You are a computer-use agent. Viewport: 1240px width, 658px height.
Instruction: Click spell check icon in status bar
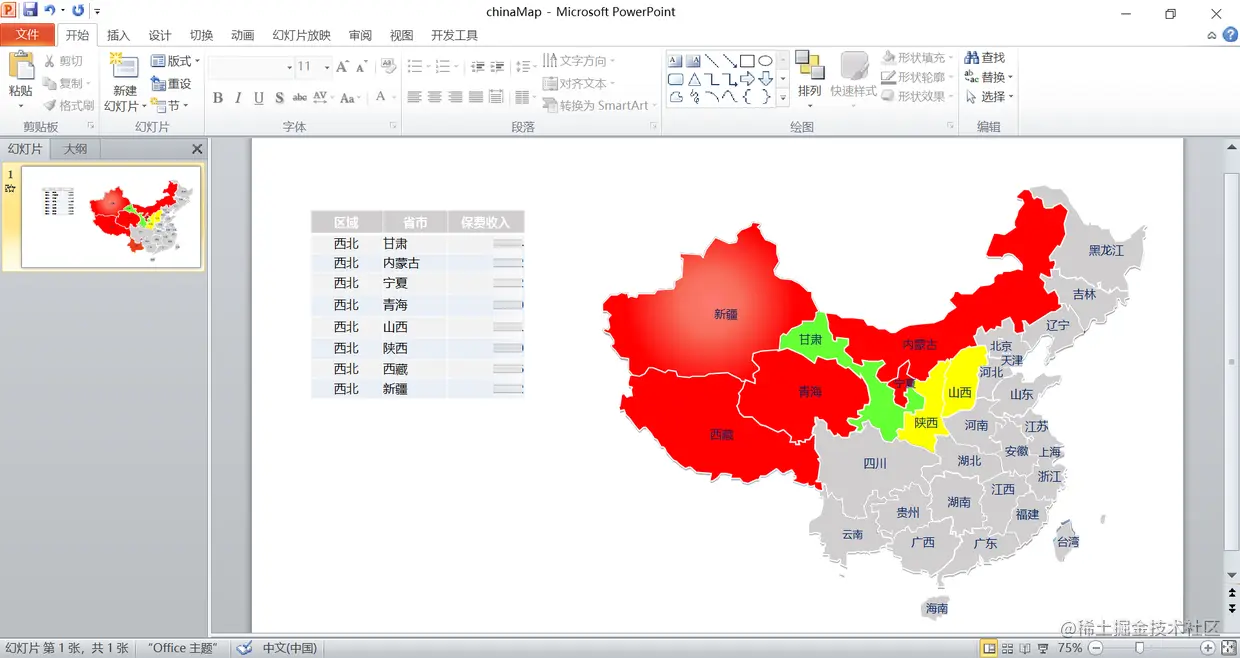(x=244, y=648)
